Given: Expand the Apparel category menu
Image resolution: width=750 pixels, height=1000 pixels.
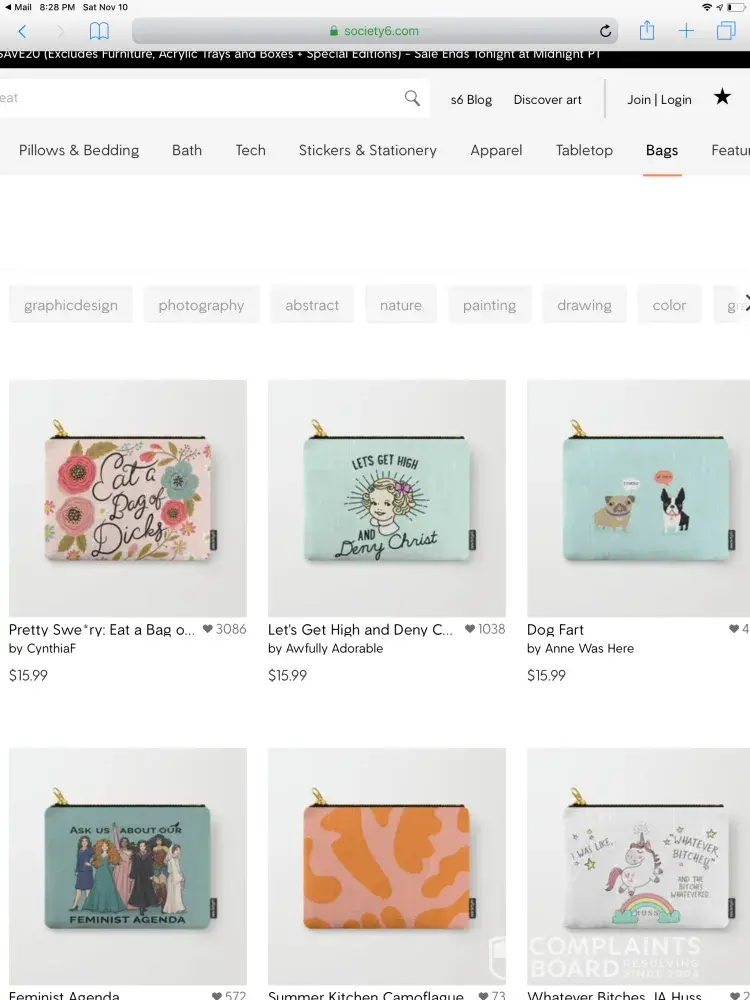Looking at the screenshot, I should 496,150.
